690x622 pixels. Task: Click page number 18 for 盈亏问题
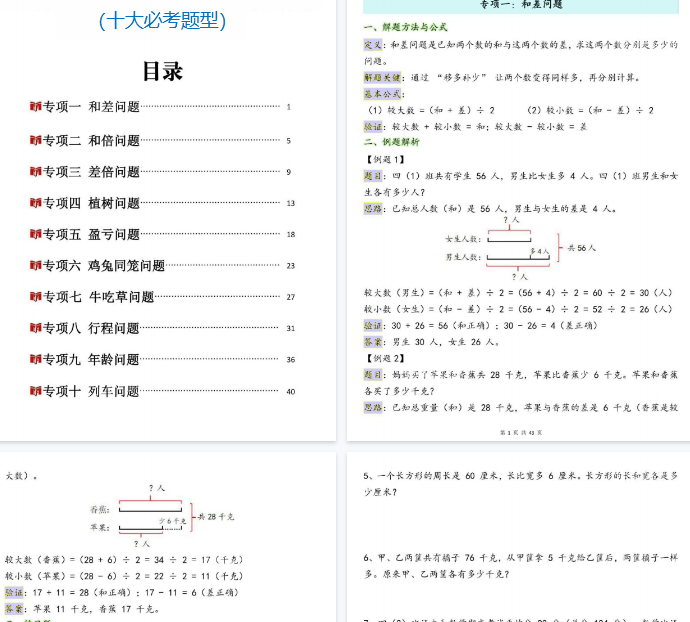click(290, 234)
